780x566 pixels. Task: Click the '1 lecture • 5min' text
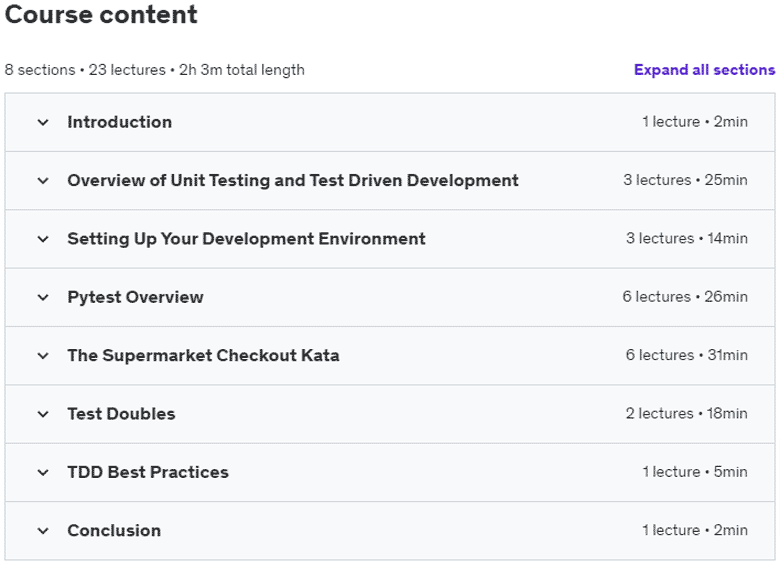tap(694, 472)
